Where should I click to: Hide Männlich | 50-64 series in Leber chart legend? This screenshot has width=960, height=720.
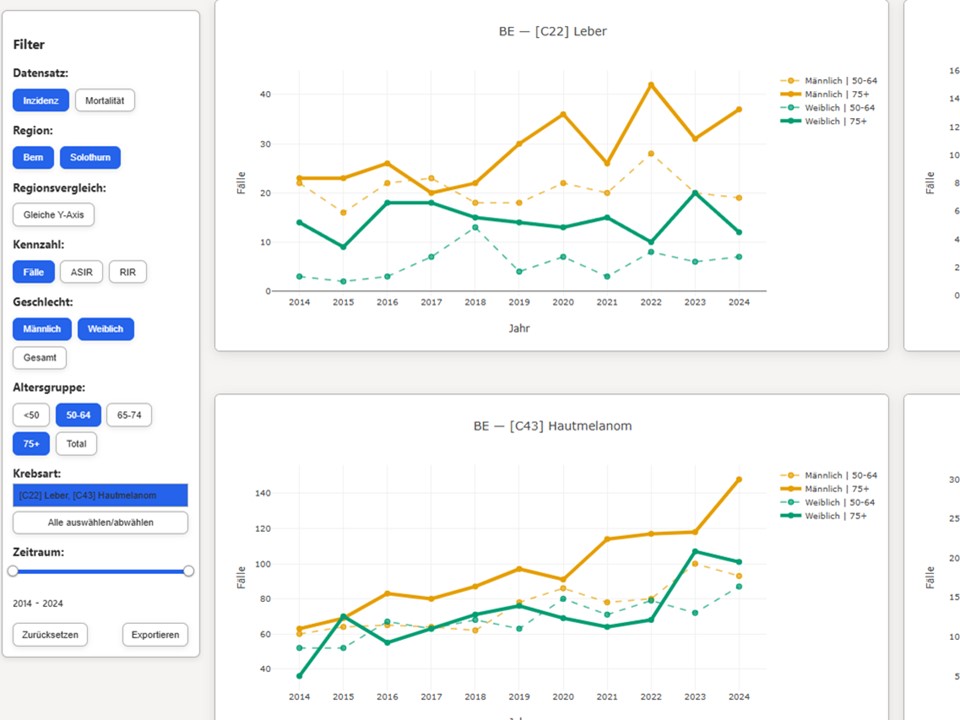828,81
